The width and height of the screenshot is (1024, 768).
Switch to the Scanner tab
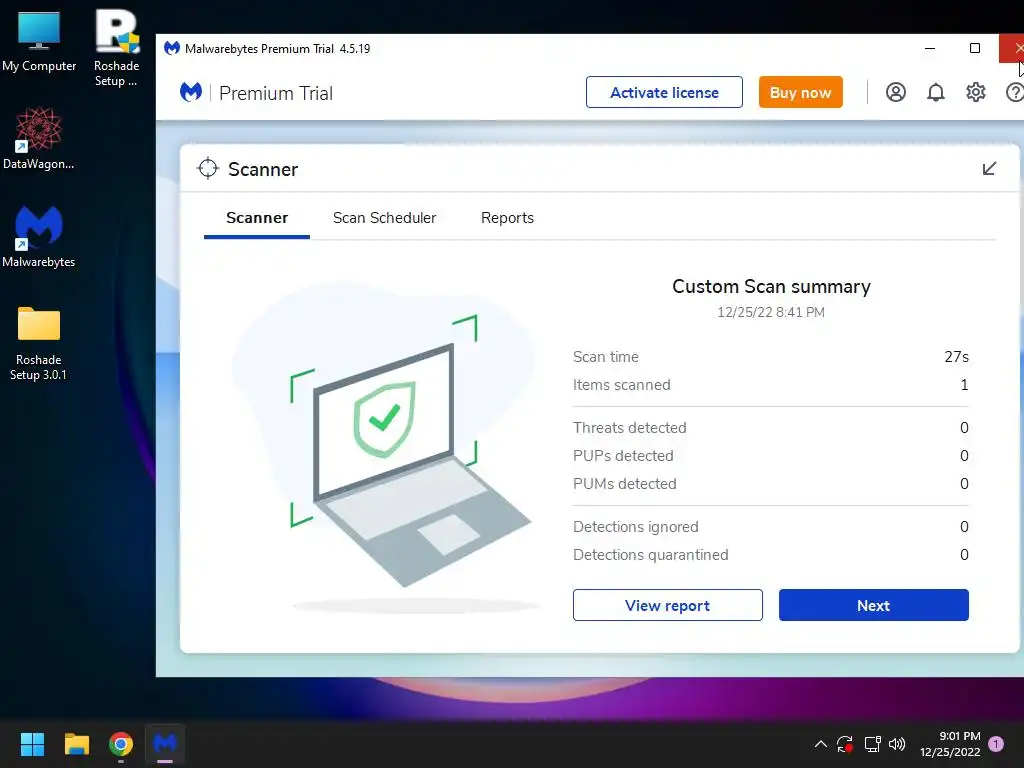pyautogui.click(x=257, y=218)
